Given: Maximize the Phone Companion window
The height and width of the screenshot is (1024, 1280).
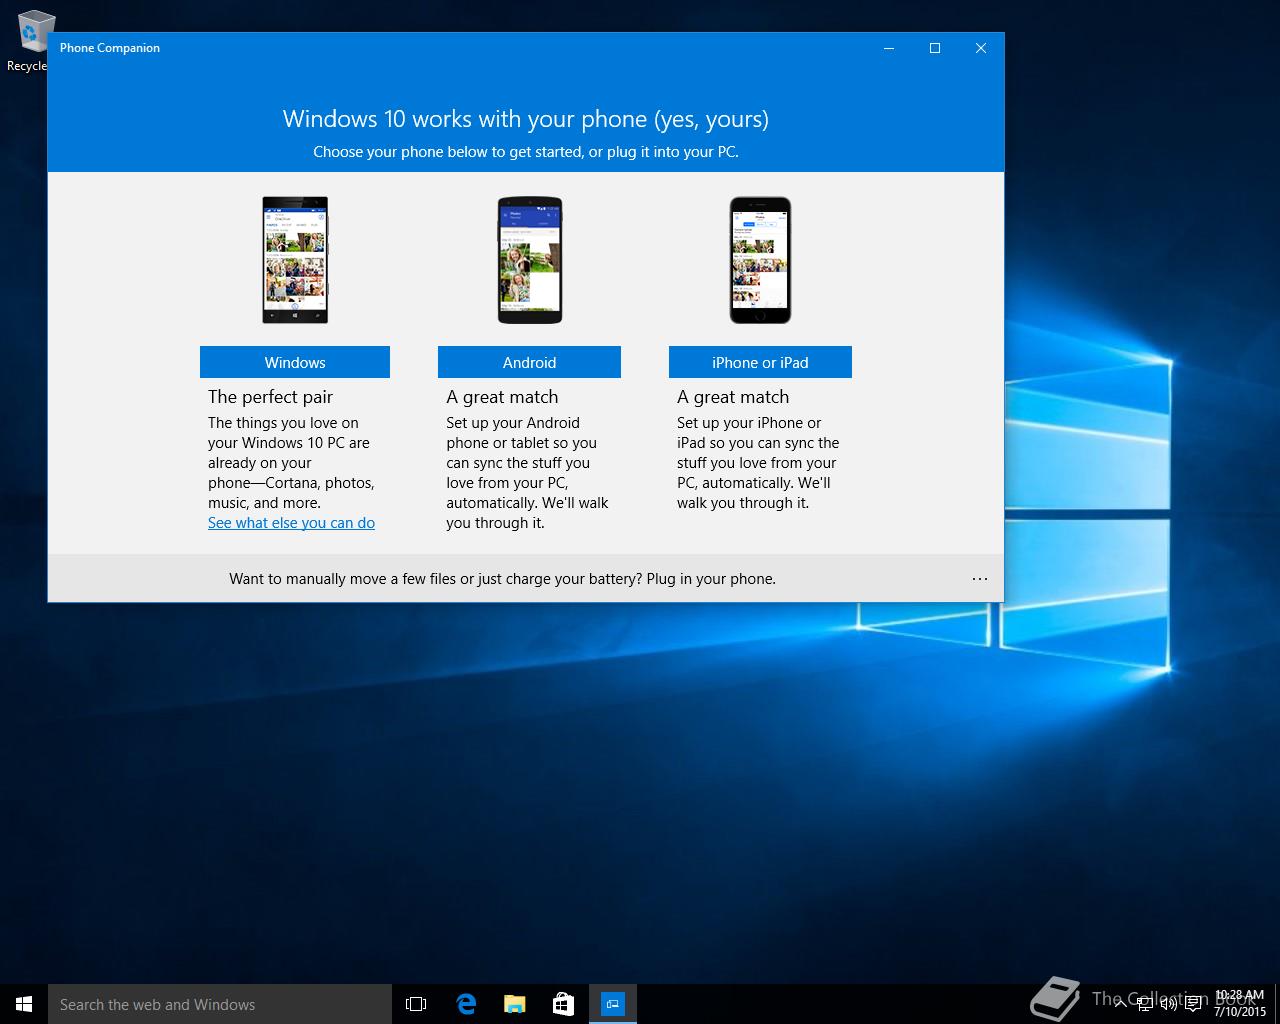Looking at the screenshot, I should 935,48.
